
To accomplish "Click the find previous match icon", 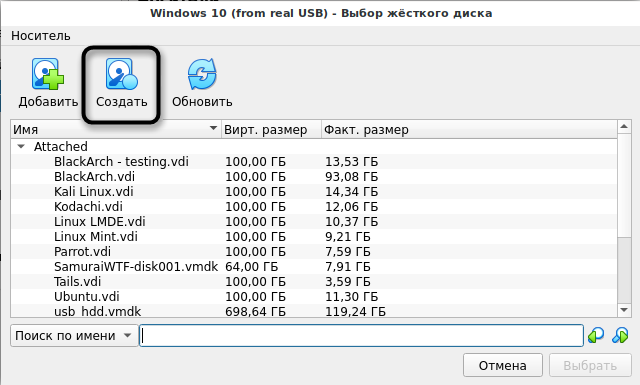I will click(596, 336).
